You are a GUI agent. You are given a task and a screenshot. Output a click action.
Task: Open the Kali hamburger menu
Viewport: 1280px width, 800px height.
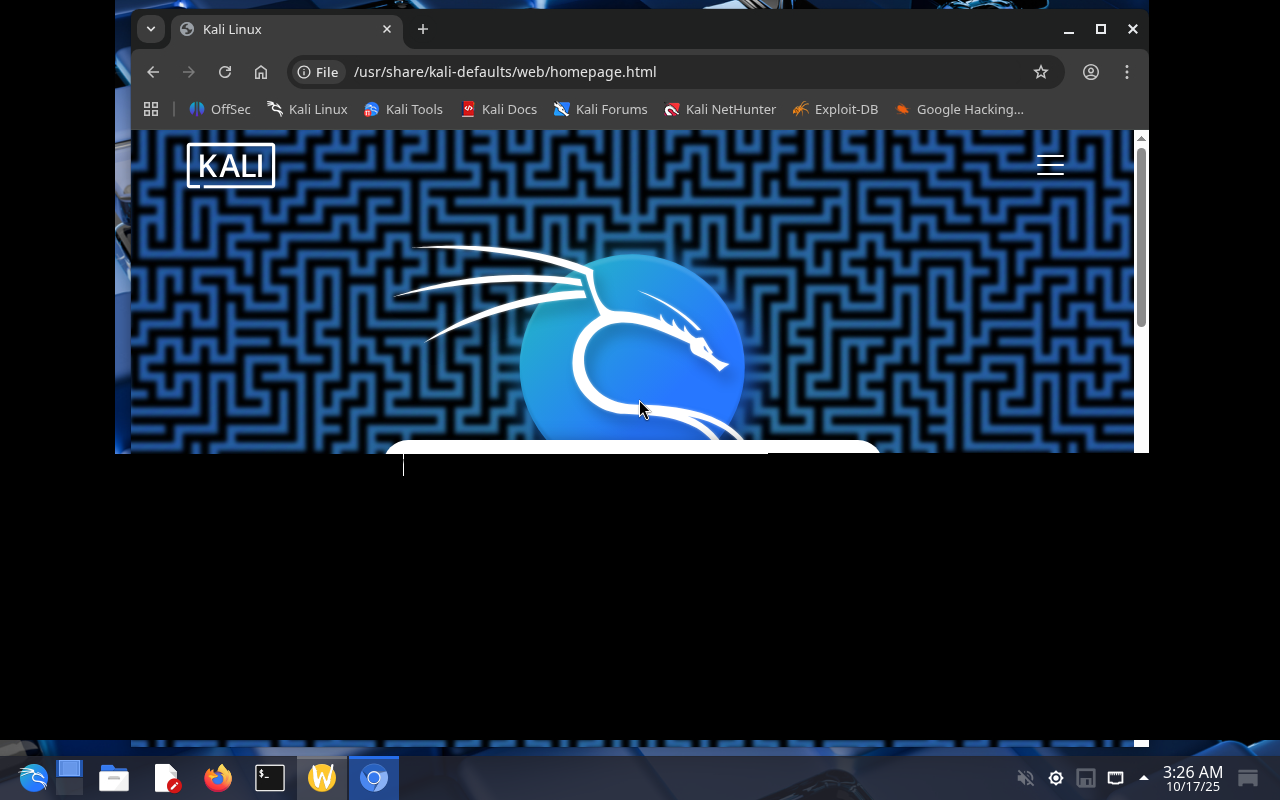coord(1050,165)
